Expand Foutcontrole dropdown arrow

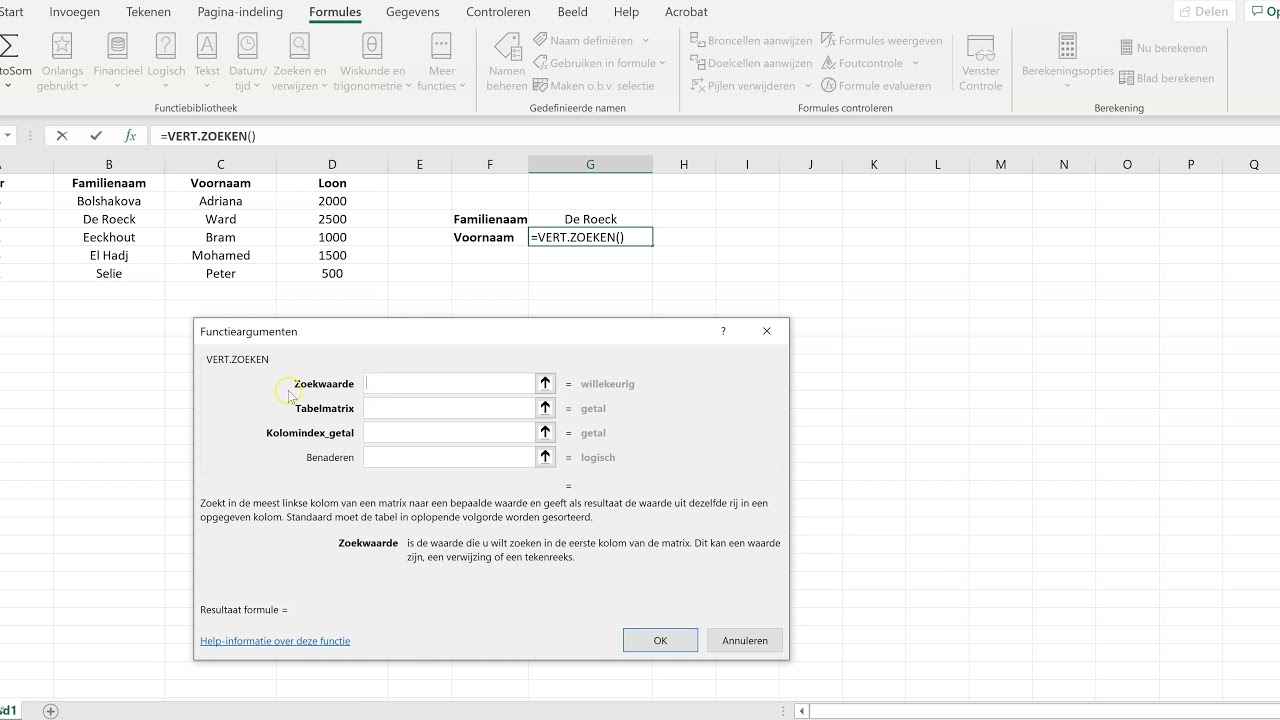coord(915,63)
